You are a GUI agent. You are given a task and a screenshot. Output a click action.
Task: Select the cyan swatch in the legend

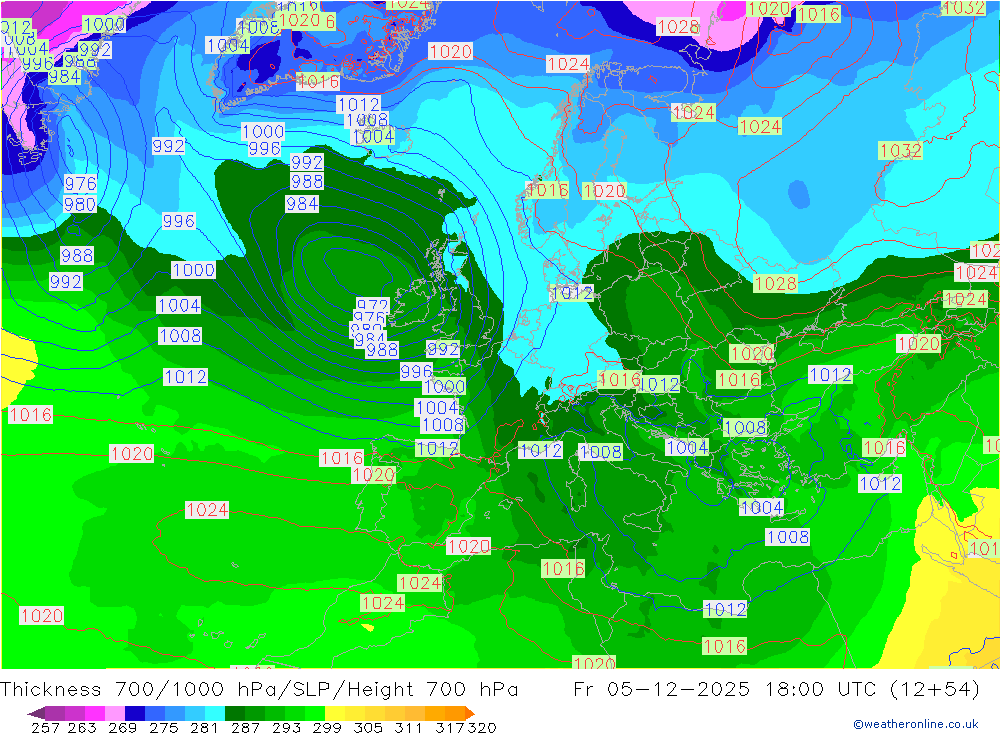click(215, 713)
